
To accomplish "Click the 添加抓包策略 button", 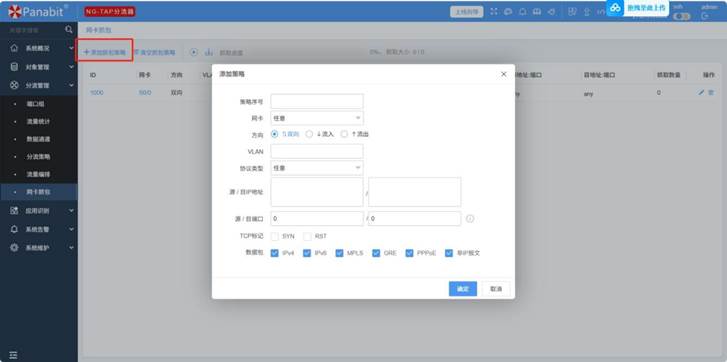I will [x=104, y=52].
